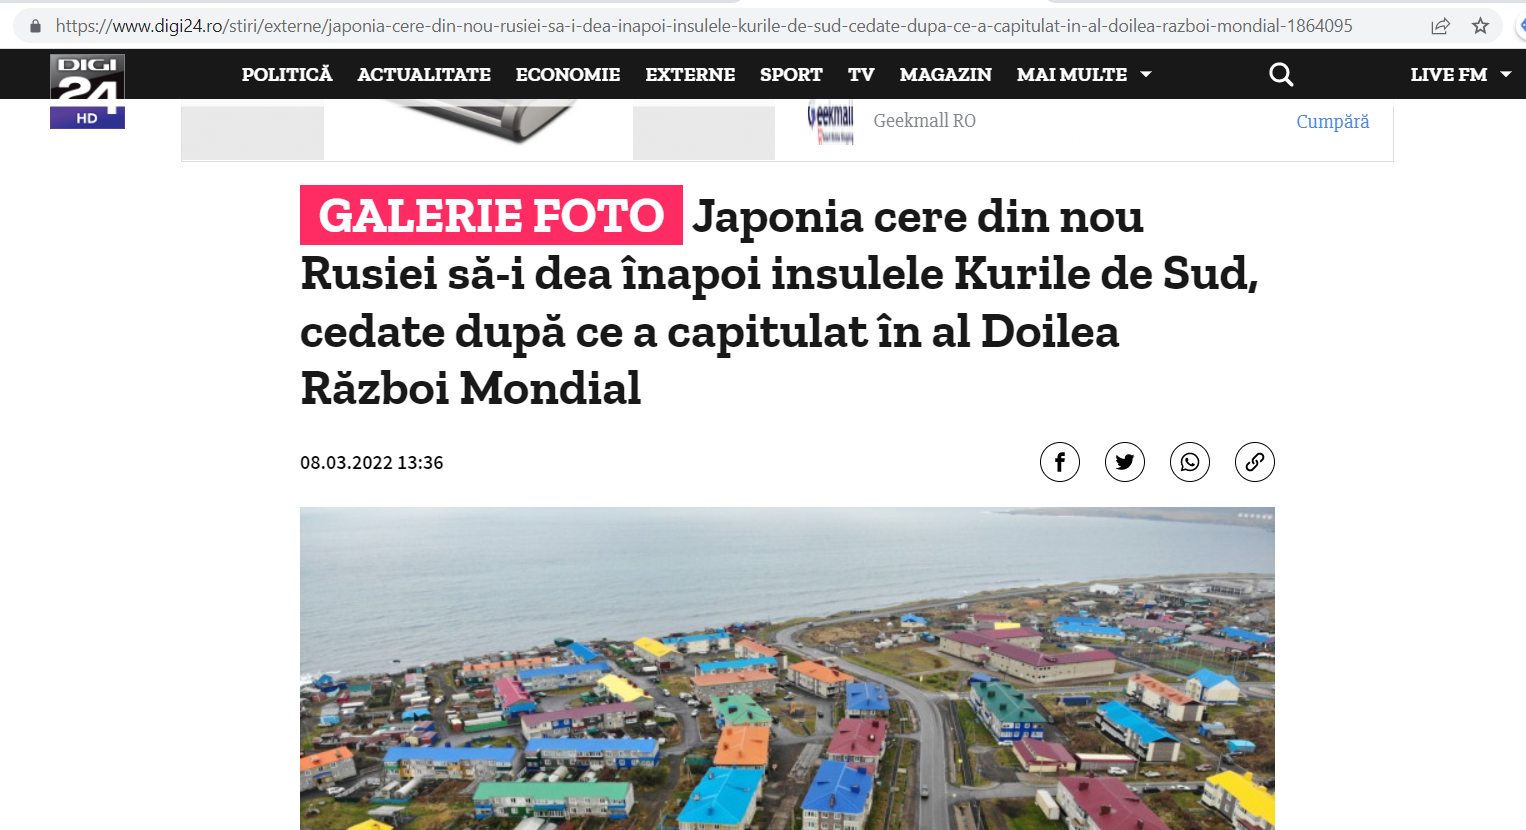Expand the LIVE FM dropdown arrow
Screen dimensions: 1526x830
[x=1506, y=75]
